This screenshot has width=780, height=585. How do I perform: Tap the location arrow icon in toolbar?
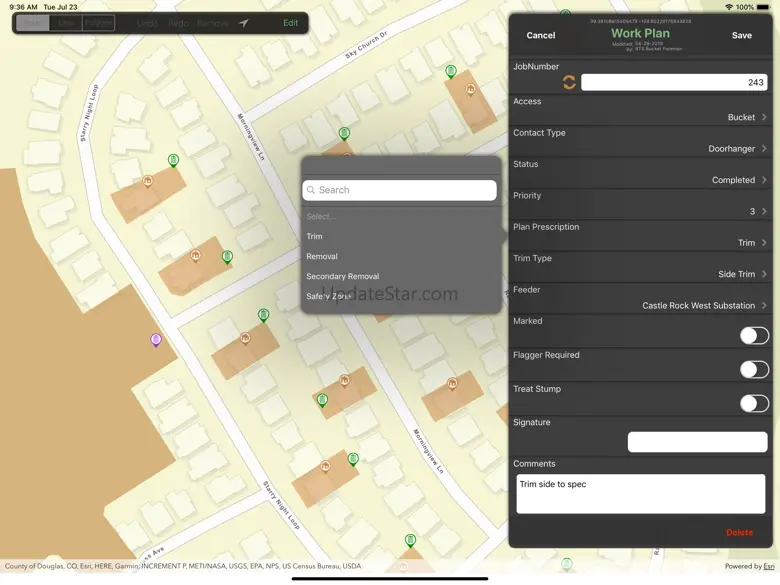243,23
